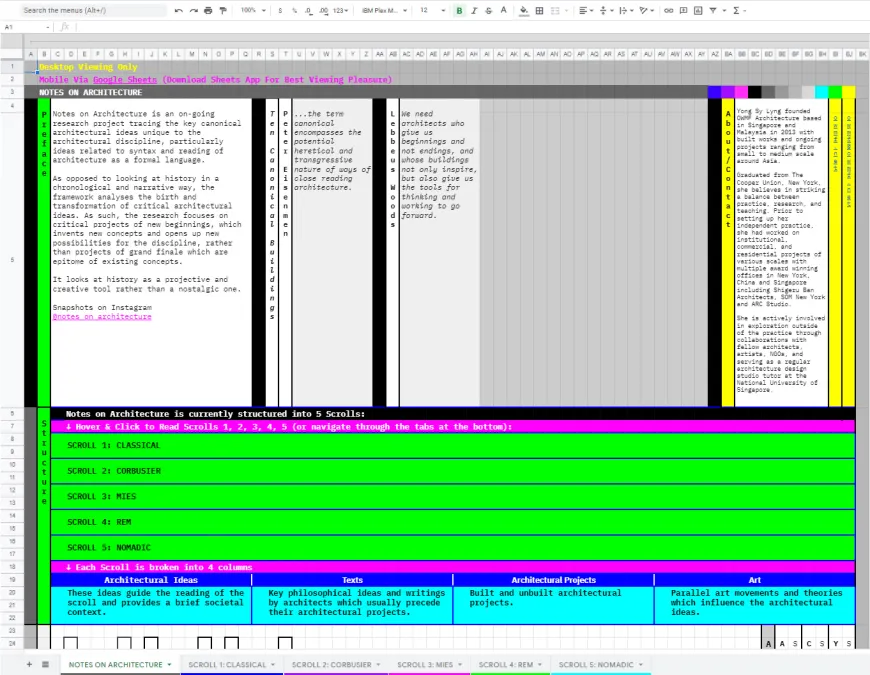Switch to SCROLL 5: NOMADIC tab
The height and width of the screenshot is (675, 870).
click(x=596, y=664)
